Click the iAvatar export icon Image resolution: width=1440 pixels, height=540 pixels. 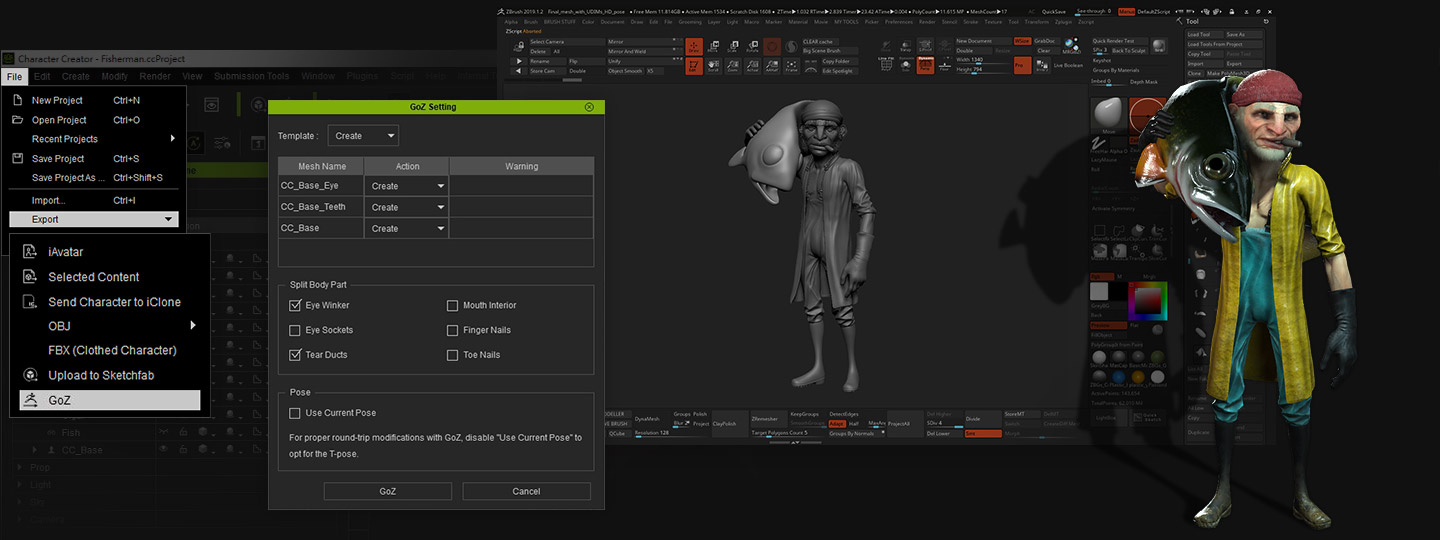click(x=30, y=252)
